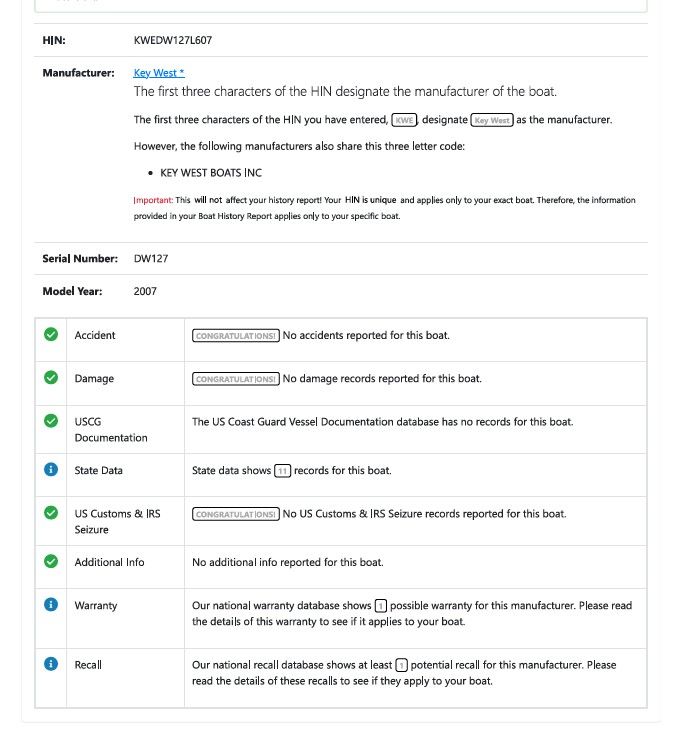
Task: Click the green checkmark icon beside Damage
Action: 51,378
